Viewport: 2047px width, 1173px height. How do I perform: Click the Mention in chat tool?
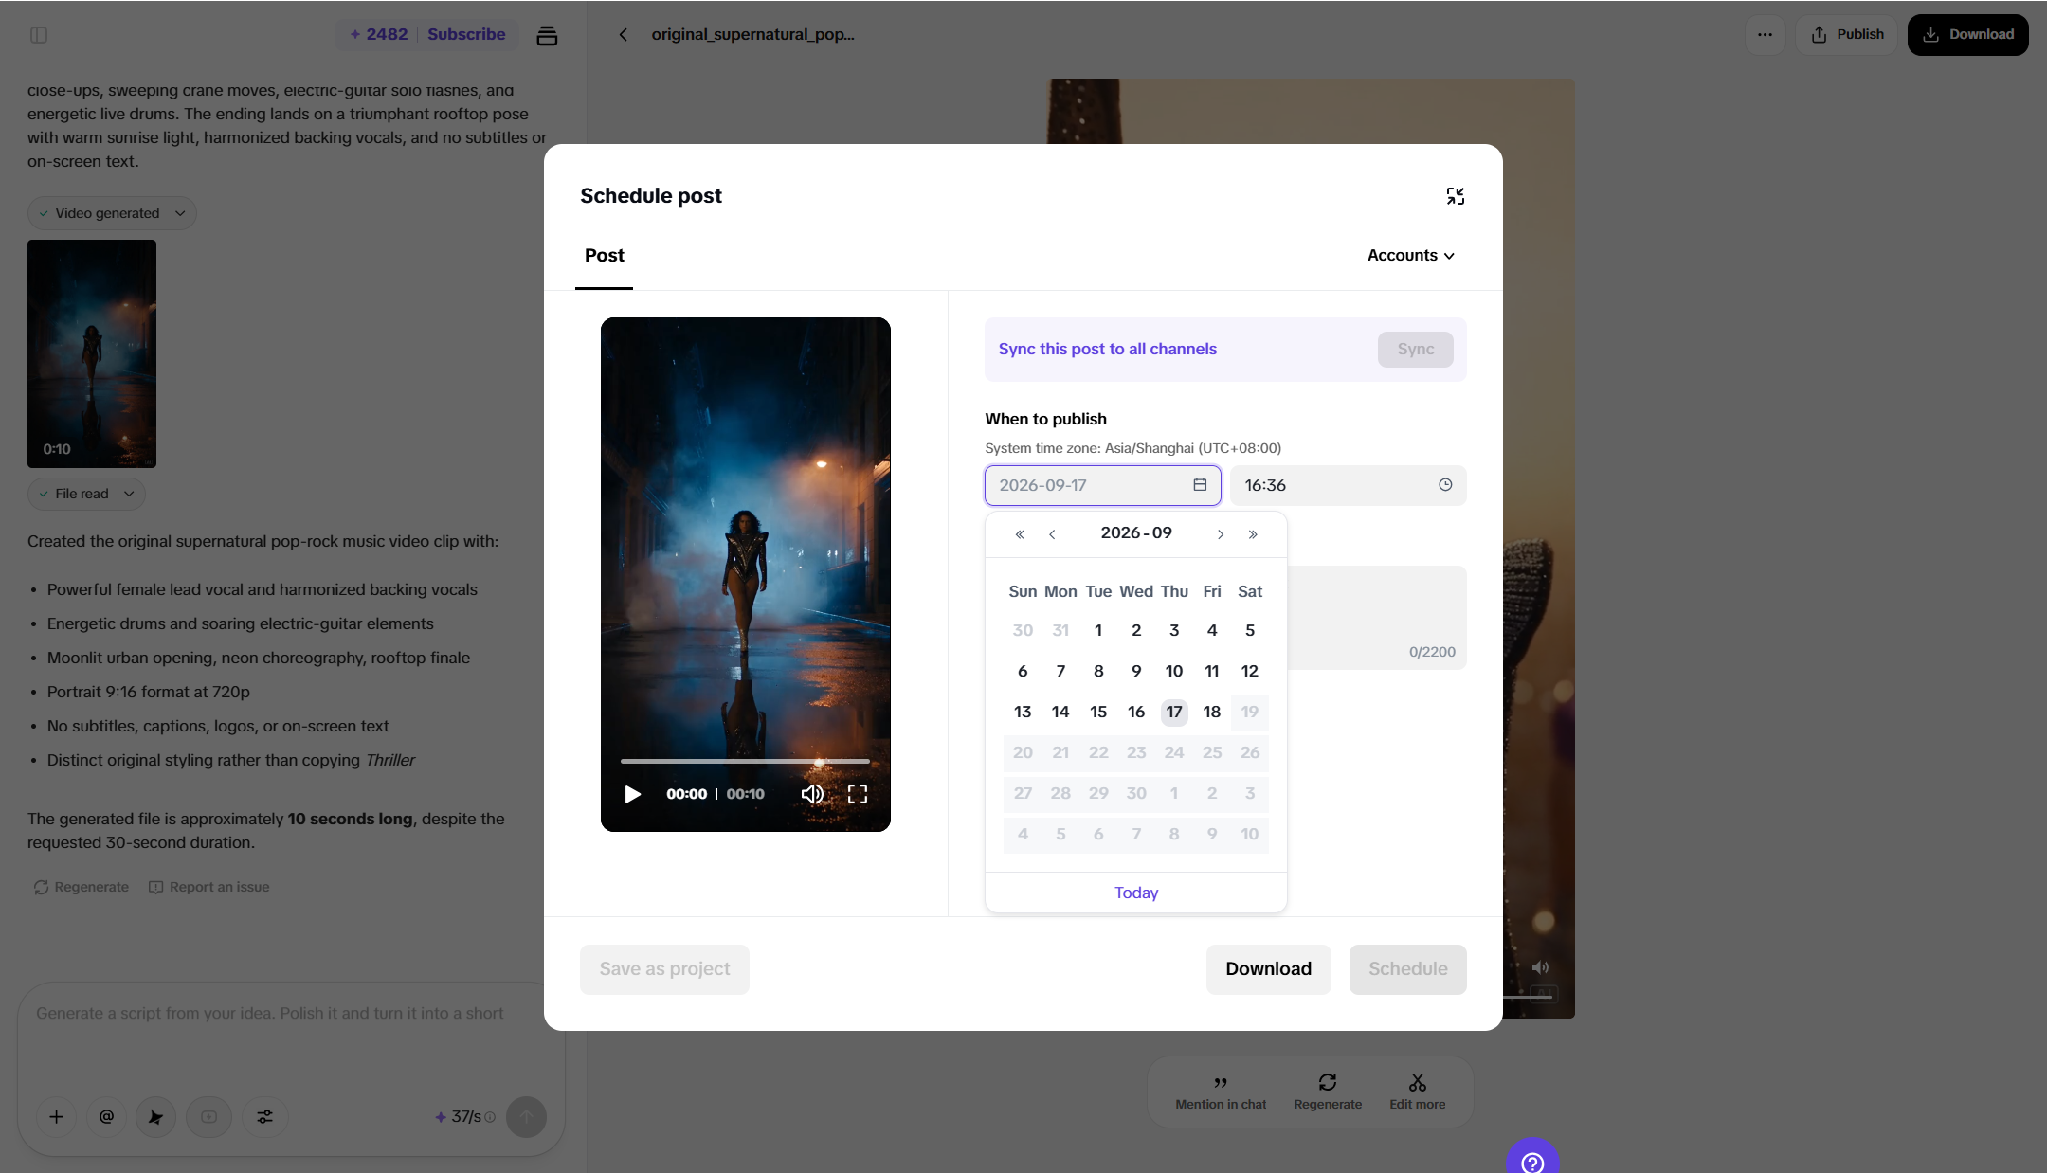[1220, 1092]
